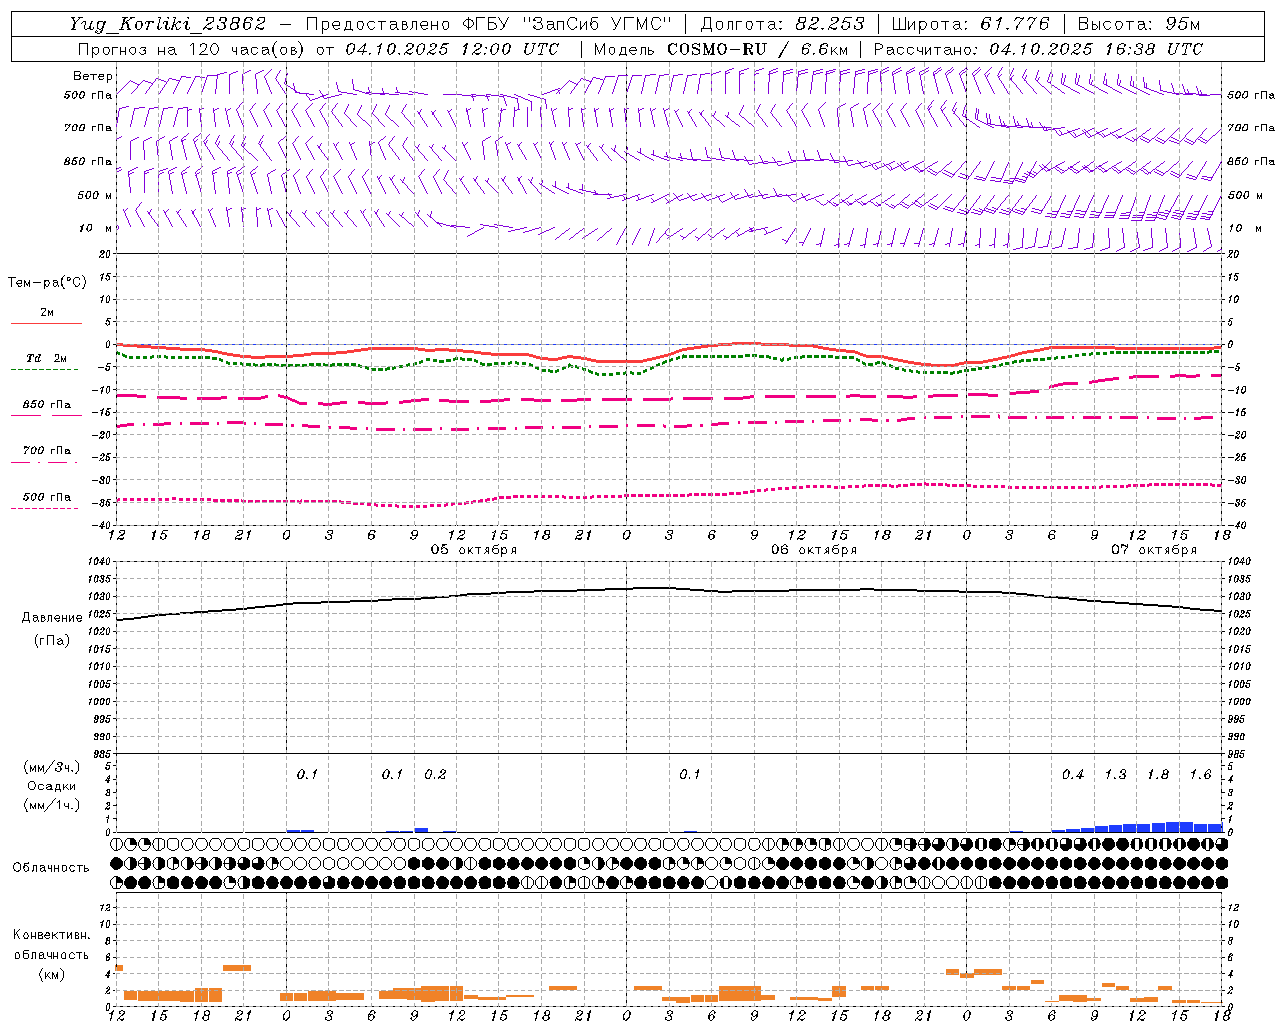This screenshot has width=1280, height=1024.
Task: Click the 1.6 precipitation amount value
Action: tap(1200, 774)
